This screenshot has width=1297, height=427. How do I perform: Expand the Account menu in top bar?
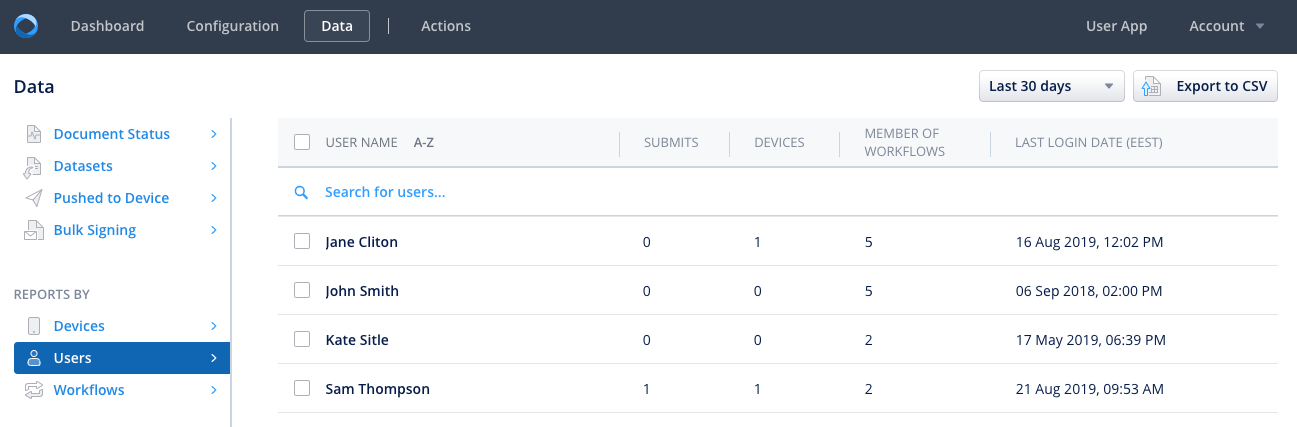point(1226,26)
